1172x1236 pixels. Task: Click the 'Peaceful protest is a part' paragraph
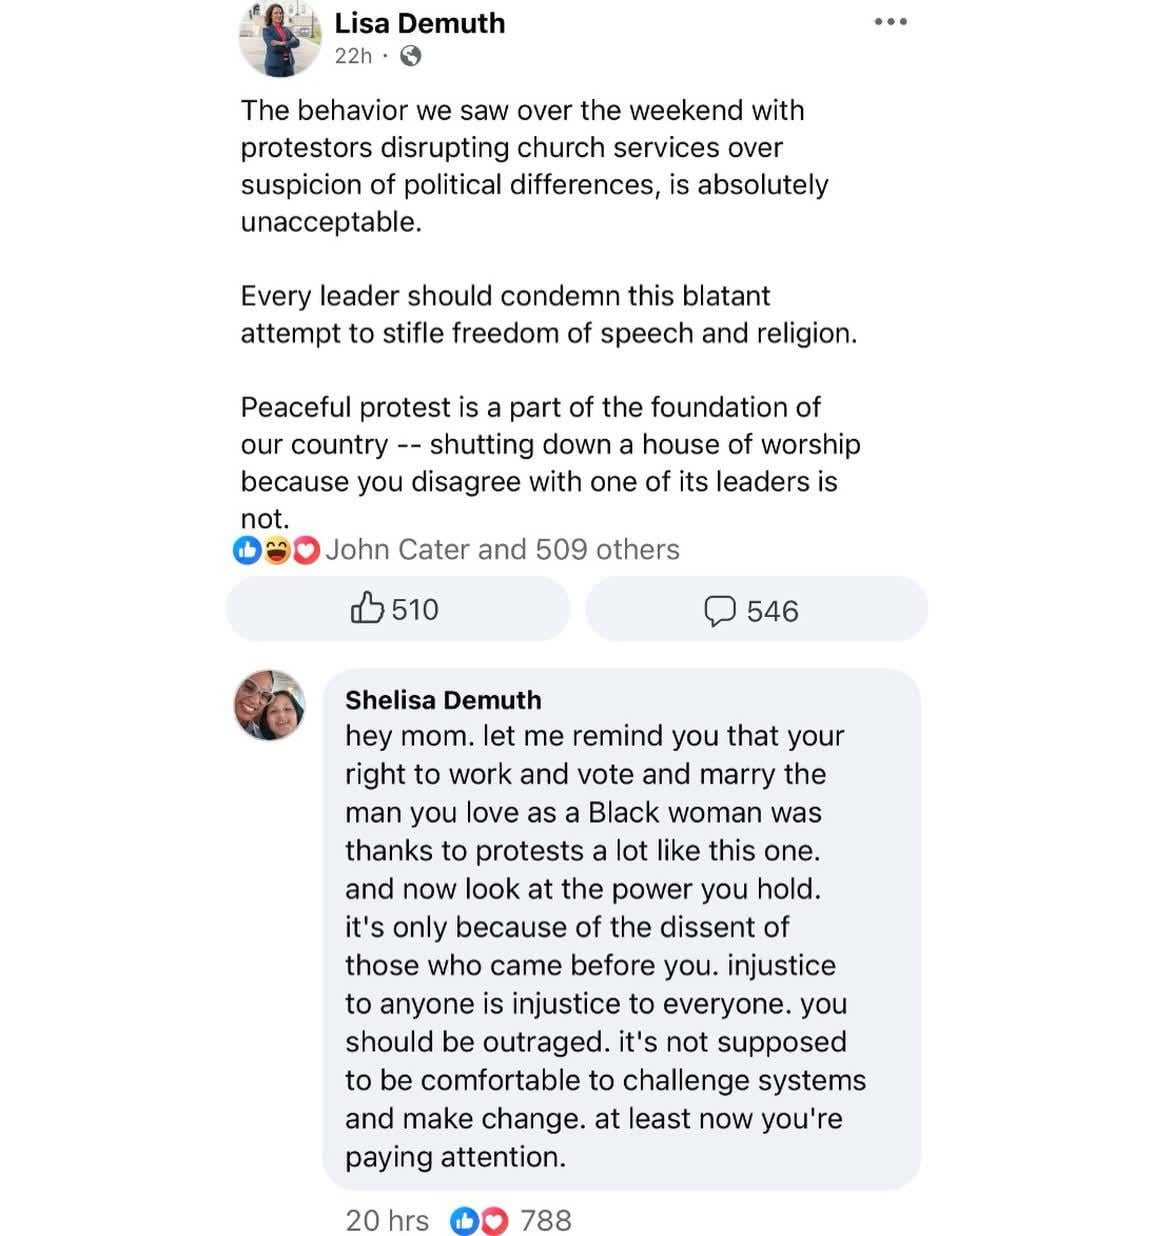pyautogui.click(x=550, y=462)
